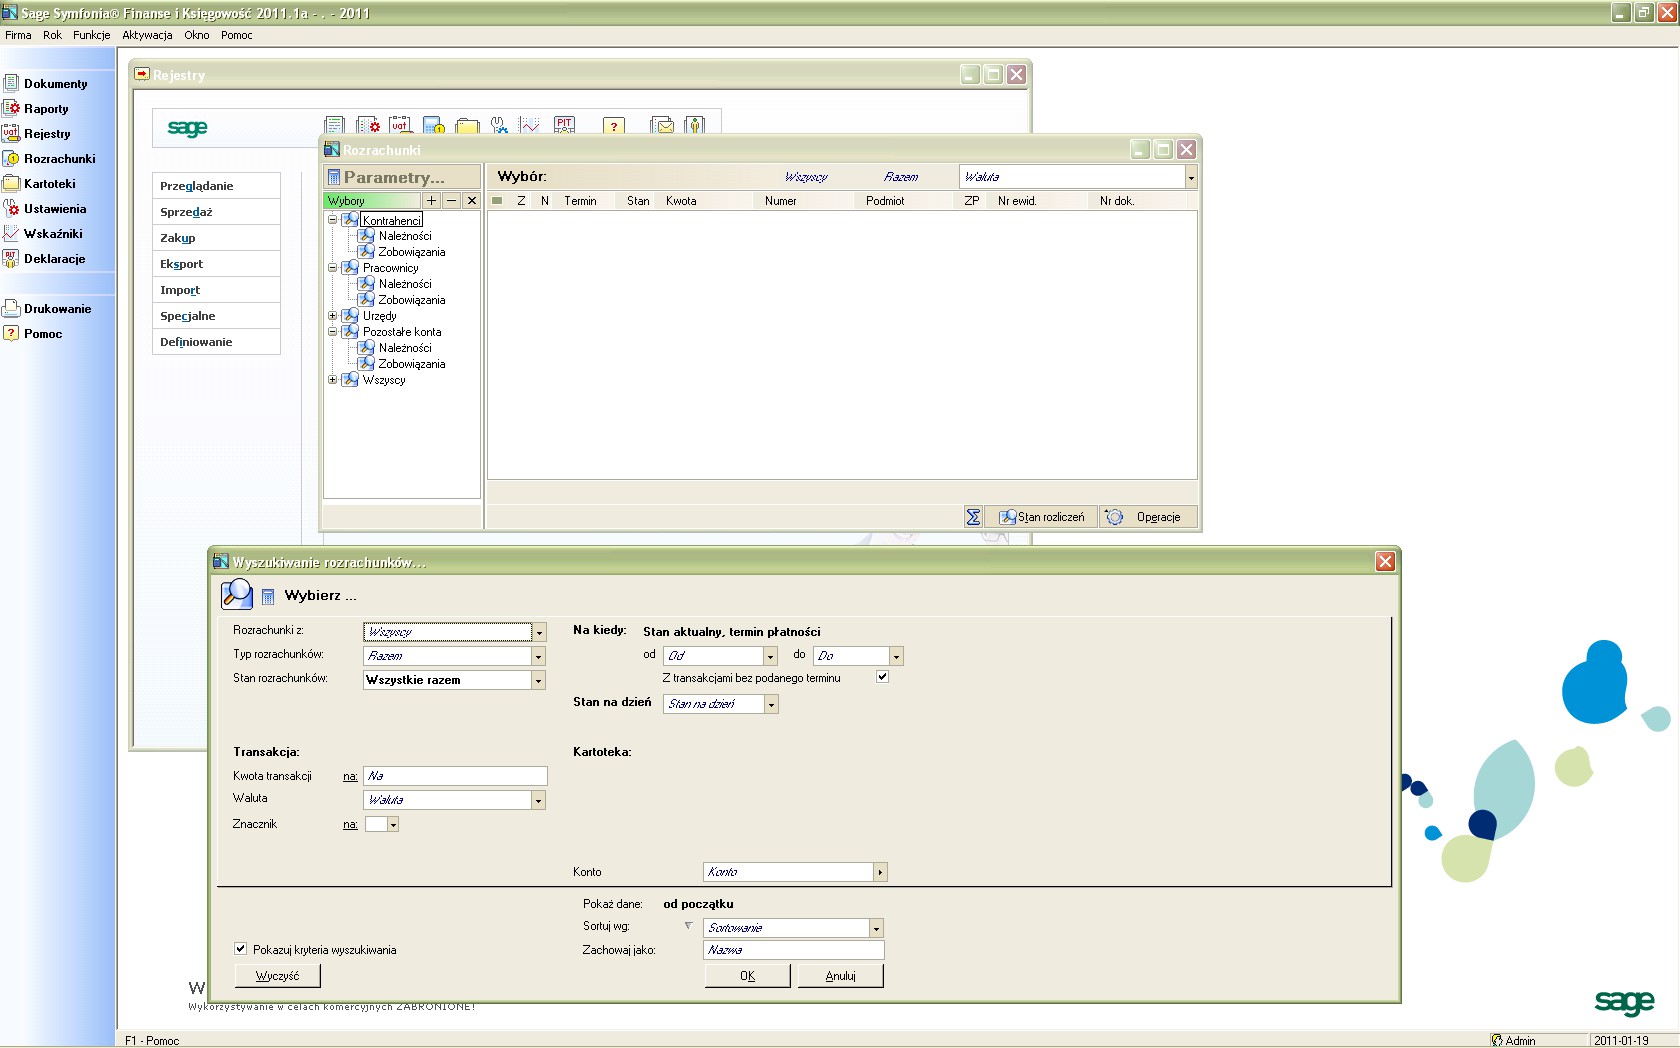The height and width of the screenshot is (1048, 1680).
Task: Click the envelope mail toolbar icon
Action: click(661, 126)
